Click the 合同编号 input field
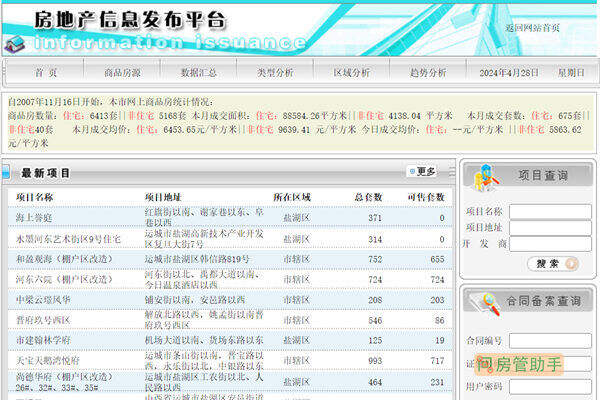 [x=550, y=340]
